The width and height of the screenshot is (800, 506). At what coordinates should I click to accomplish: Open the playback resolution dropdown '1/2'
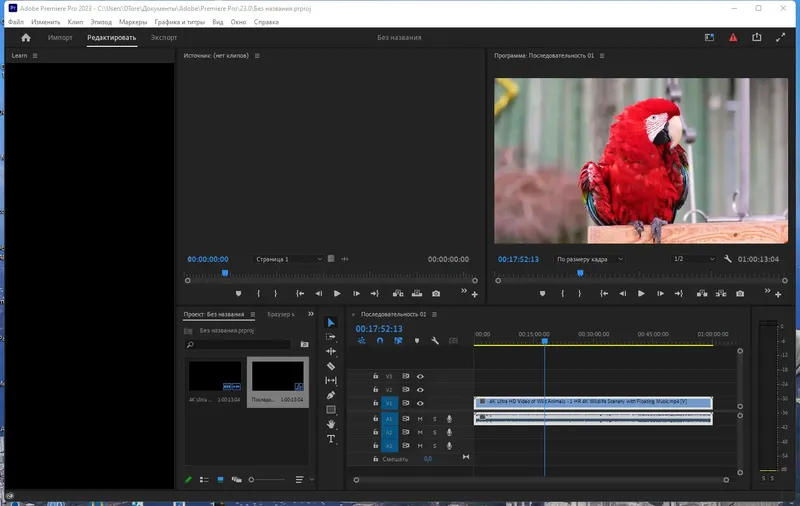coord(692,259)
